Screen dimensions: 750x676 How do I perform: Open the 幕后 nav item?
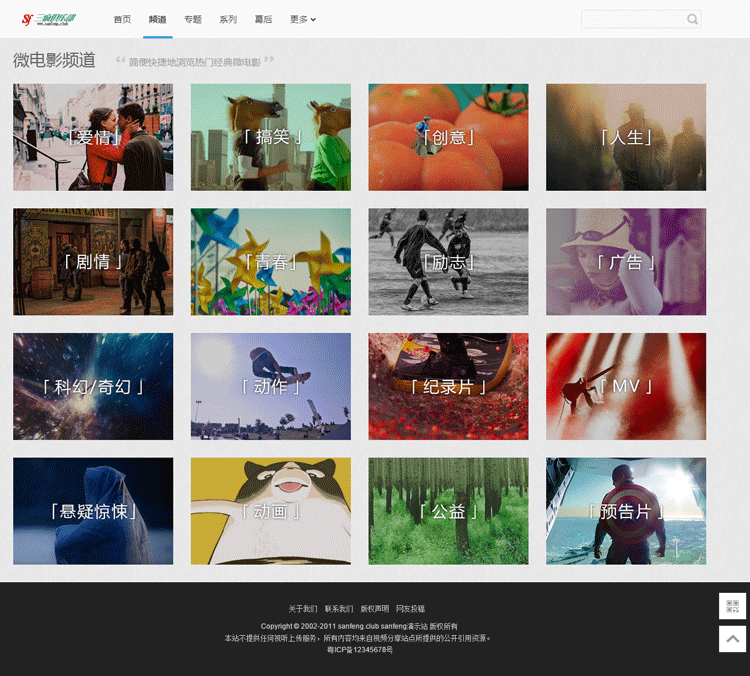pyautogui.click(x=264, y=19)
